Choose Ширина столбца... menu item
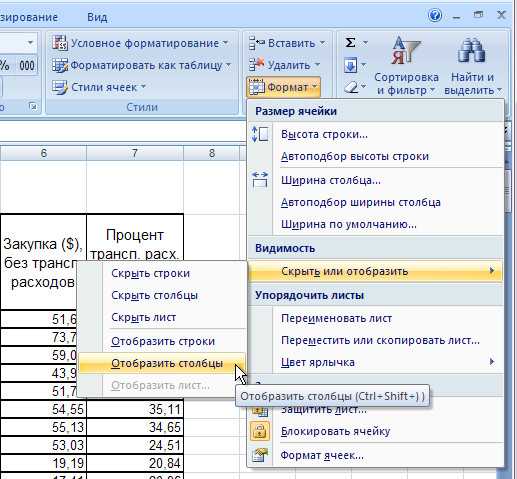The height and width of the screenshot is (479, 517). [x=375, y=180]
